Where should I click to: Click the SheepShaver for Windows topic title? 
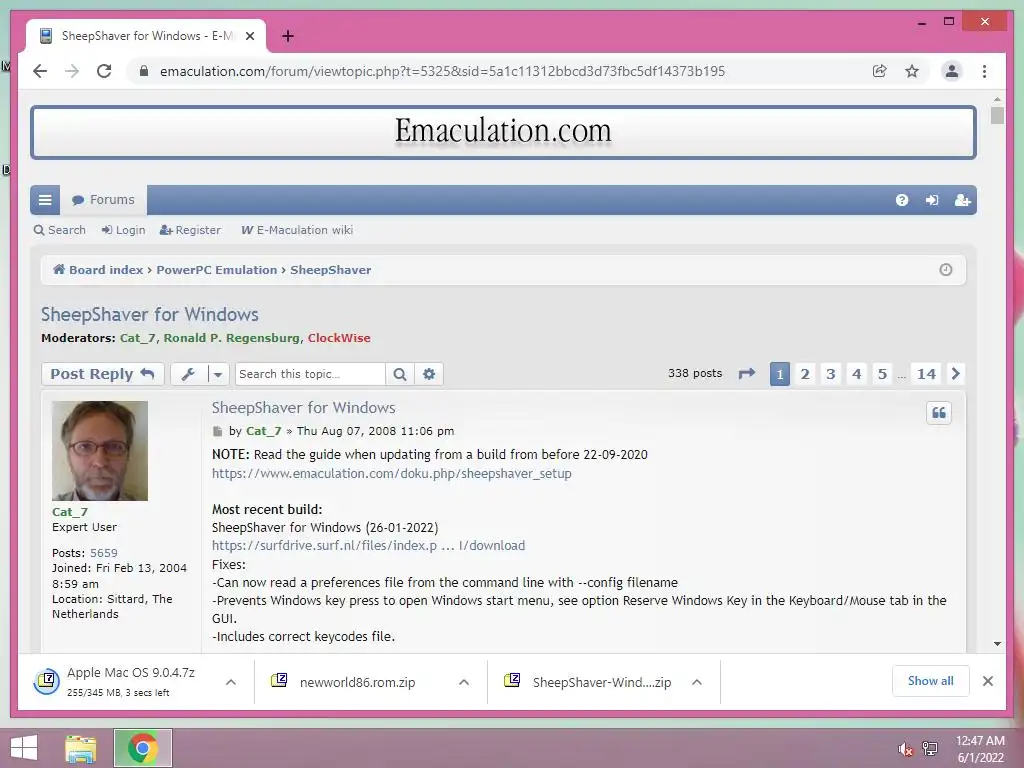tap(150, 314)
